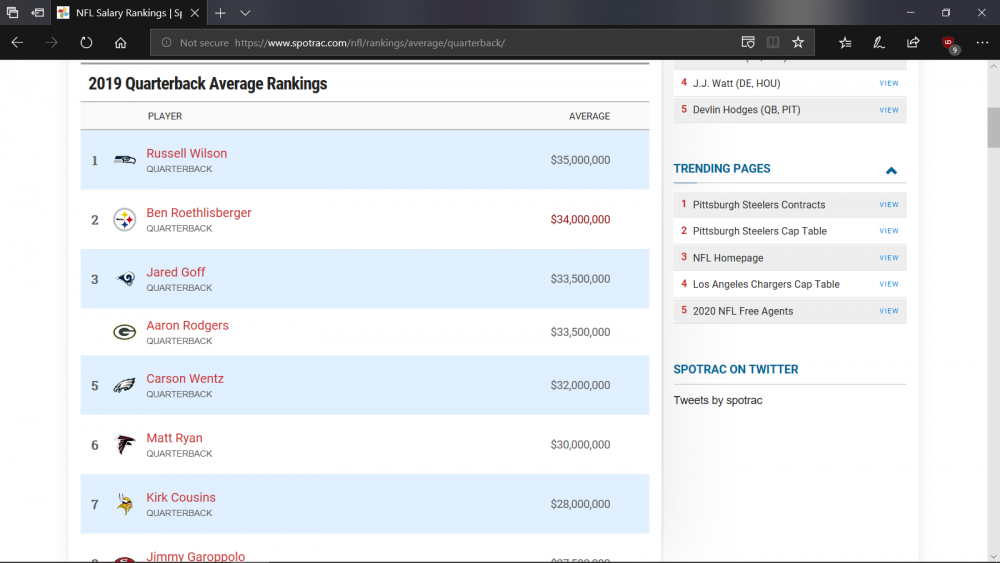View 2020 NFL Free Agents page
This screenshot has width=1000, height=563.
888,311
